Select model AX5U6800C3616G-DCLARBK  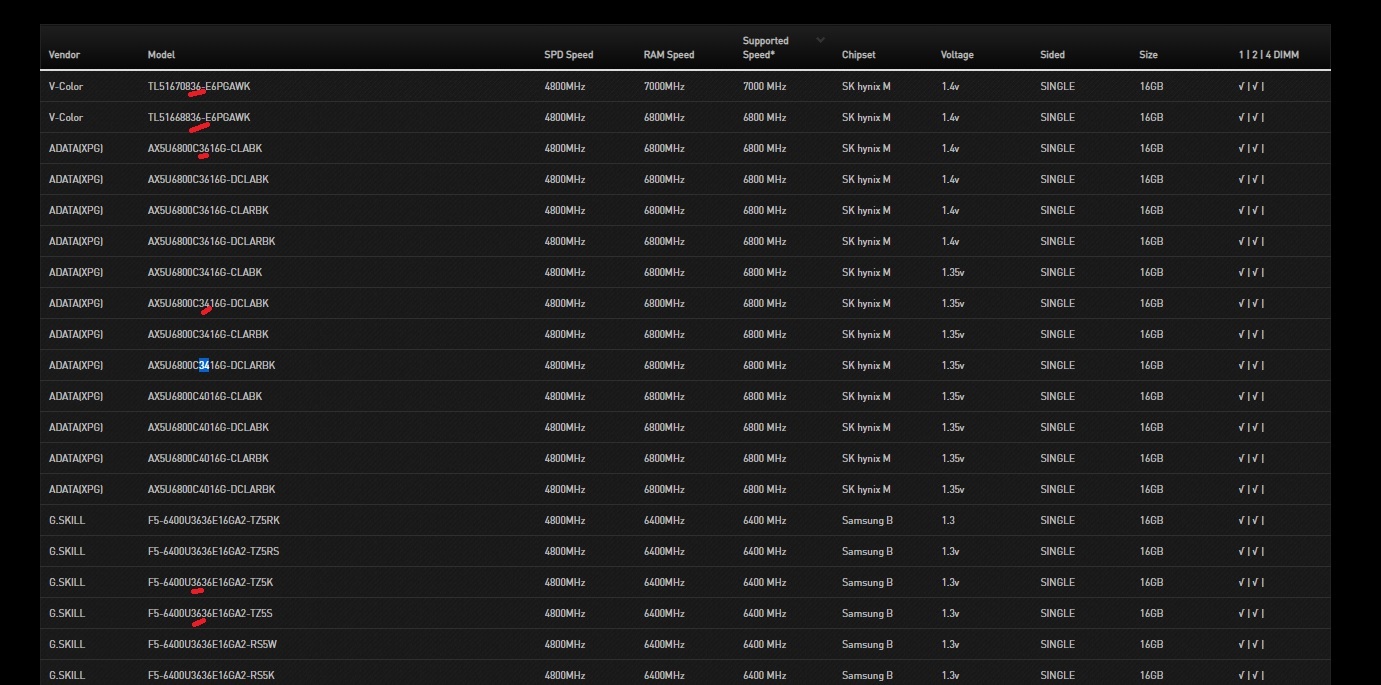[x=211, y=242]
